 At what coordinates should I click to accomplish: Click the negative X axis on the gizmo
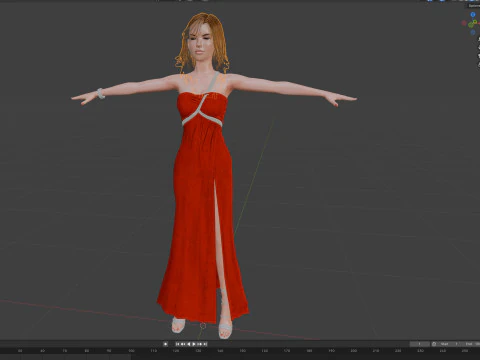pos(464,23)
